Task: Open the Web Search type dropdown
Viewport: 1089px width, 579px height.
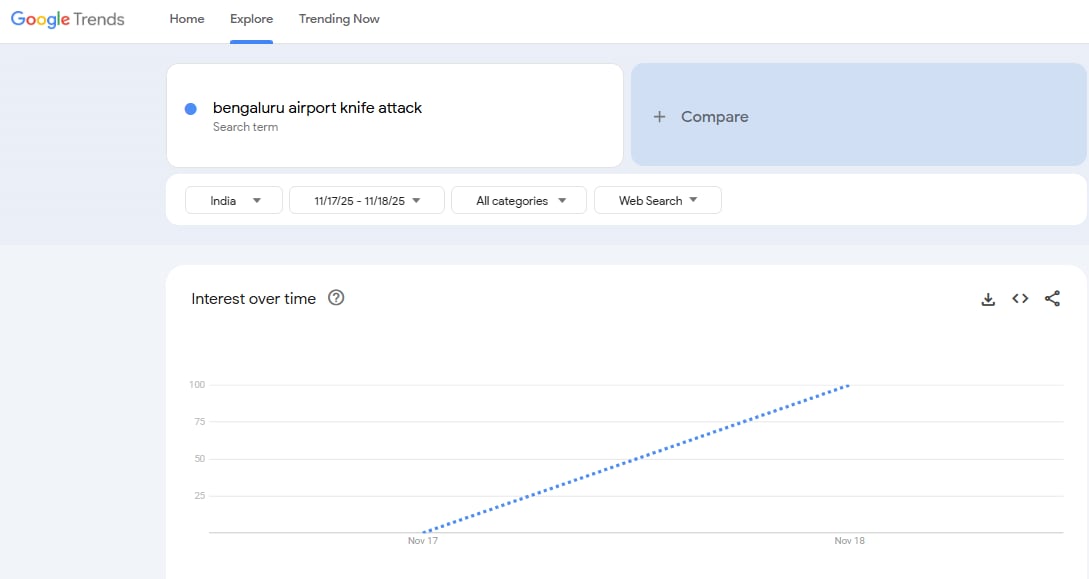Action: 658,201
